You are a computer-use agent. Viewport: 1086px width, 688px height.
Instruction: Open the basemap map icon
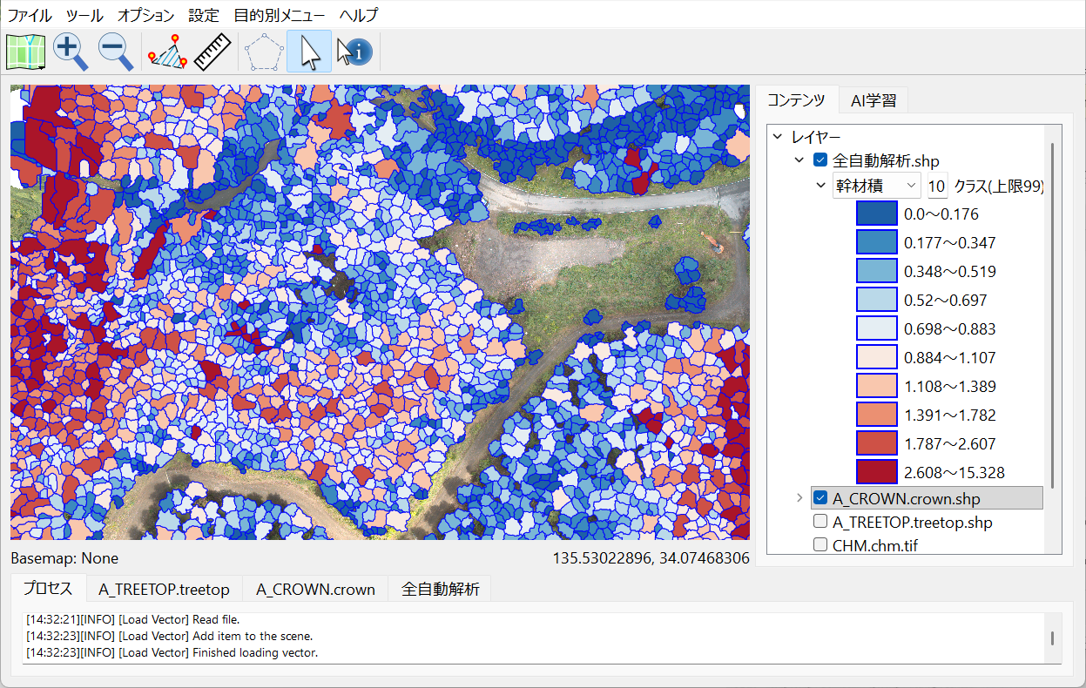click(26, 52)
